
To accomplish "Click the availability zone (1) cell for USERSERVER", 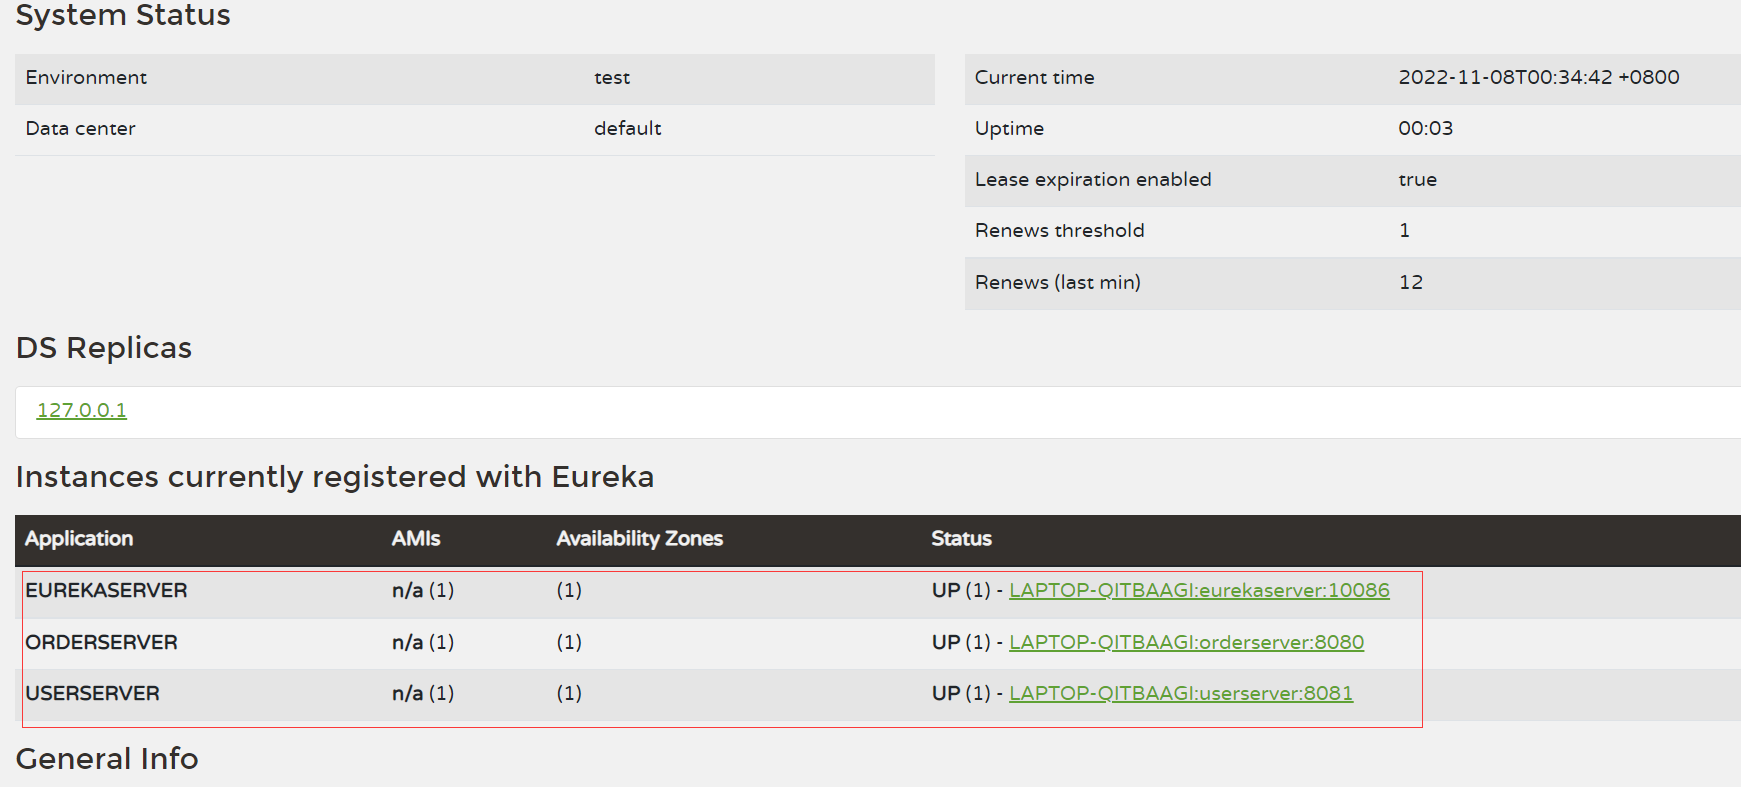I will pos(569,693).
